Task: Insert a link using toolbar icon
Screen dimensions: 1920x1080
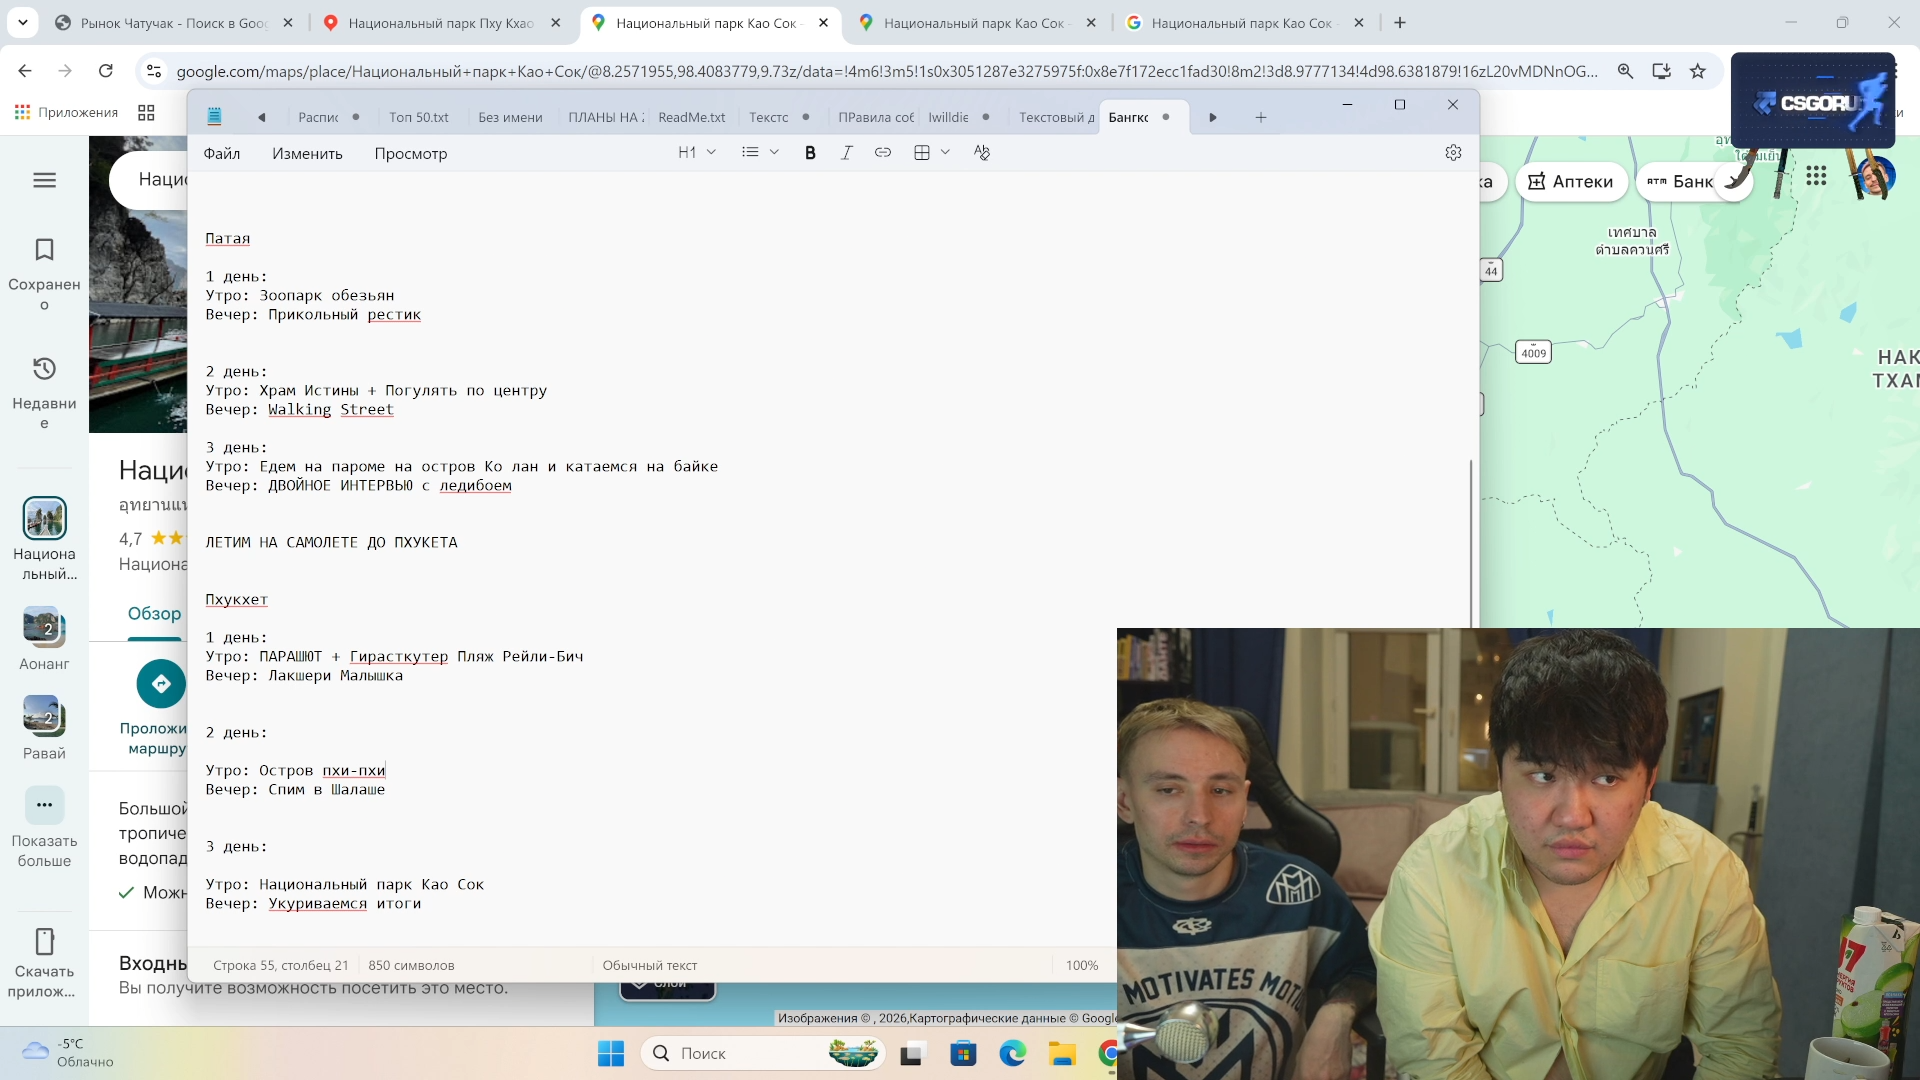Action: [882, 153]
